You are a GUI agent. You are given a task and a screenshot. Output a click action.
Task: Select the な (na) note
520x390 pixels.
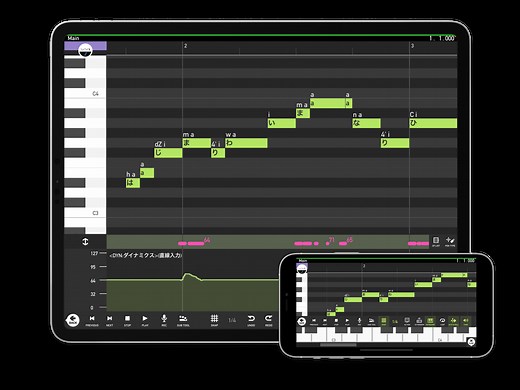(x=366, y=123)
